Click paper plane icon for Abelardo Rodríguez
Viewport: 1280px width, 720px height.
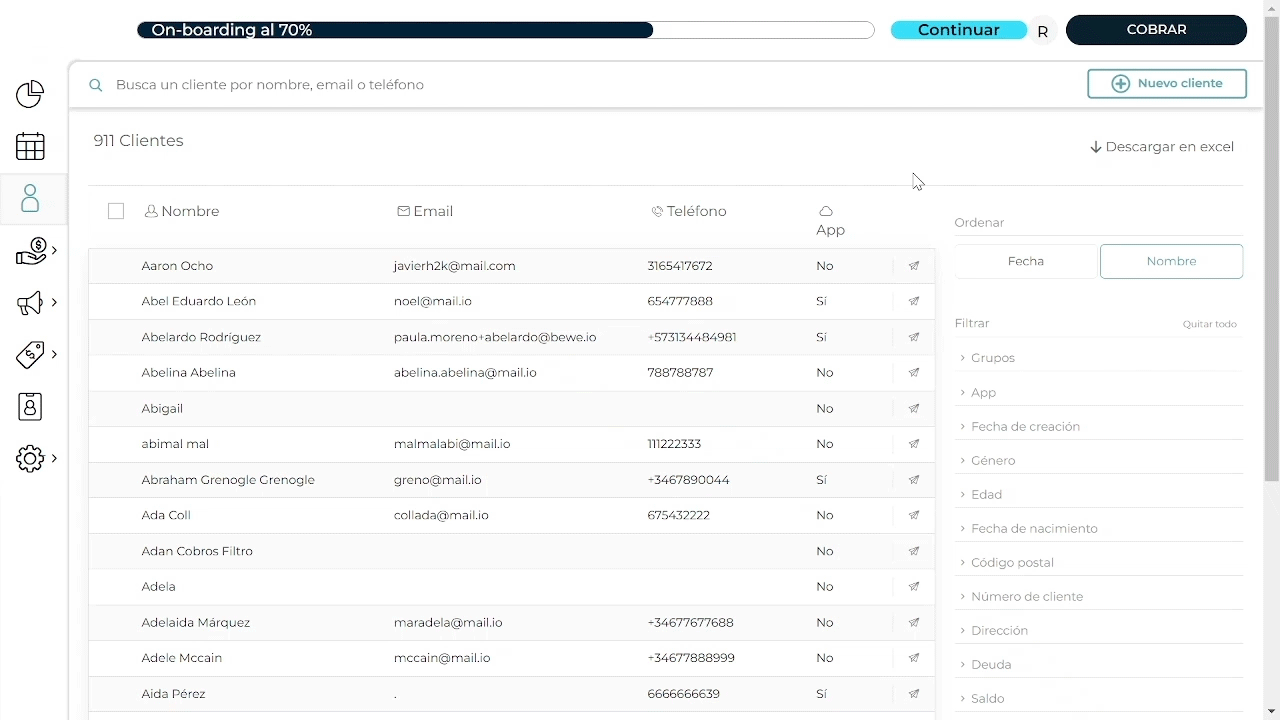tap(914, 337)
